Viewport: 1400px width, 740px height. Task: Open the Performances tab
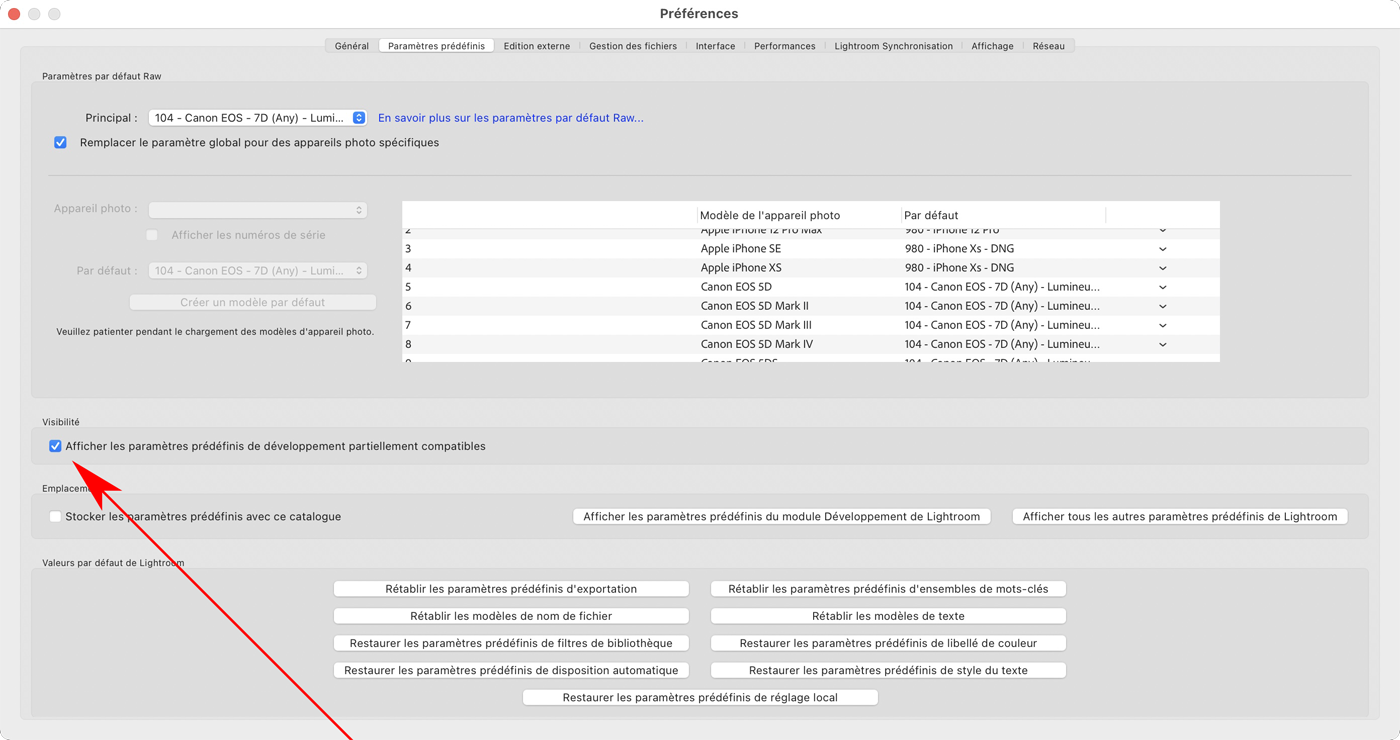coord(784,46)
